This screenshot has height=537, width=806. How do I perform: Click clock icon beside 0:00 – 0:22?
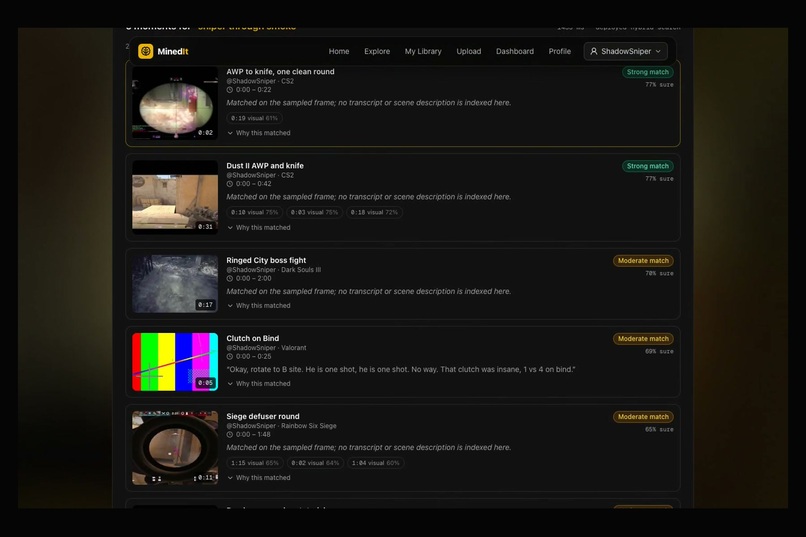click(x=230, y=90)
